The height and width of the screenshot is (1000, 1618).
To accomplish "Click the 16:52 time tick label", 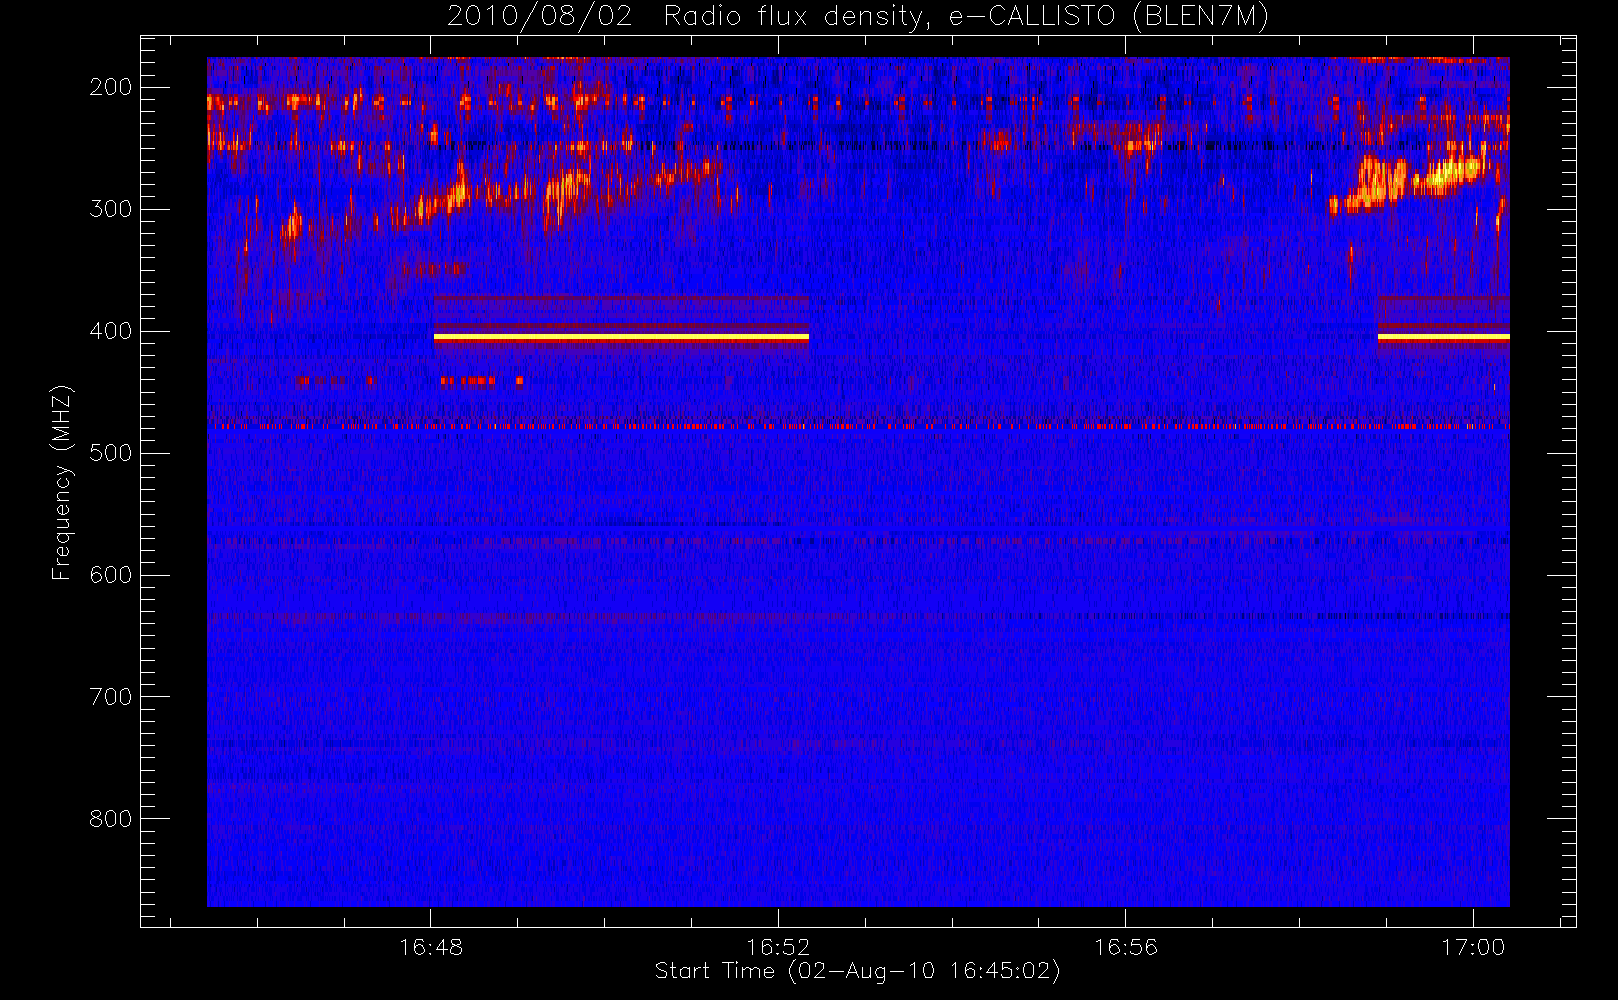I will 778,947.
